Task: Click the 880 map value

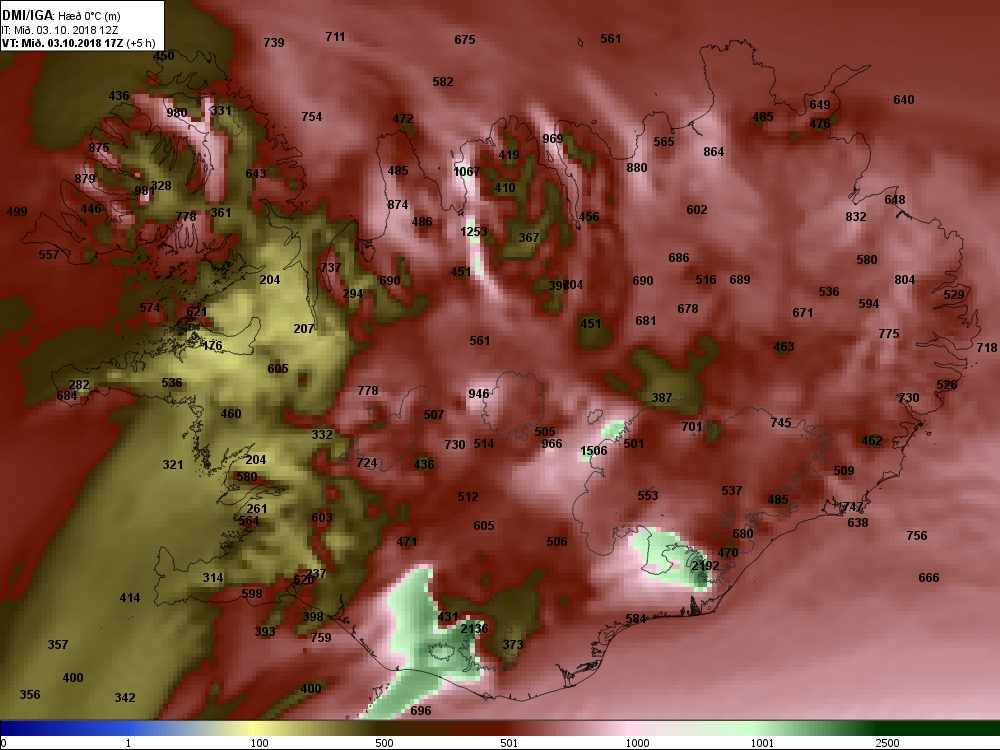Action: (x=636, y=168)
